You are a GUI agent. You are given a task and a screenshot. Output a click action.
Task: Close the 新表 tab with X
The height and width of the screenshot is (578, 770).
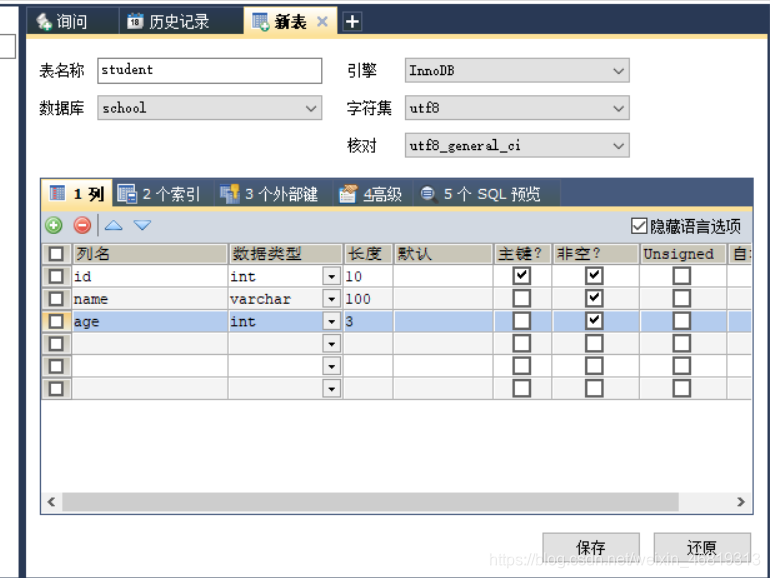(322, 21)
